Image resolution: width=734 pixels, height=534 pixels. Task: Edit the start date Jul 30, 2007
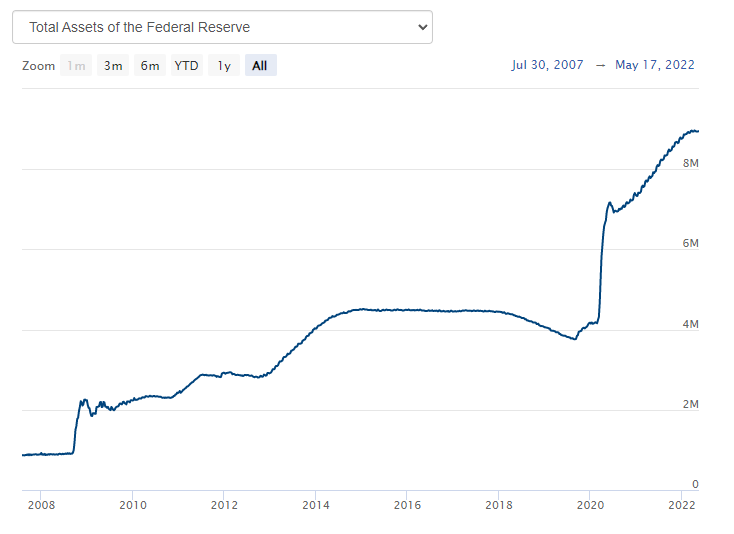coord(547,65)
